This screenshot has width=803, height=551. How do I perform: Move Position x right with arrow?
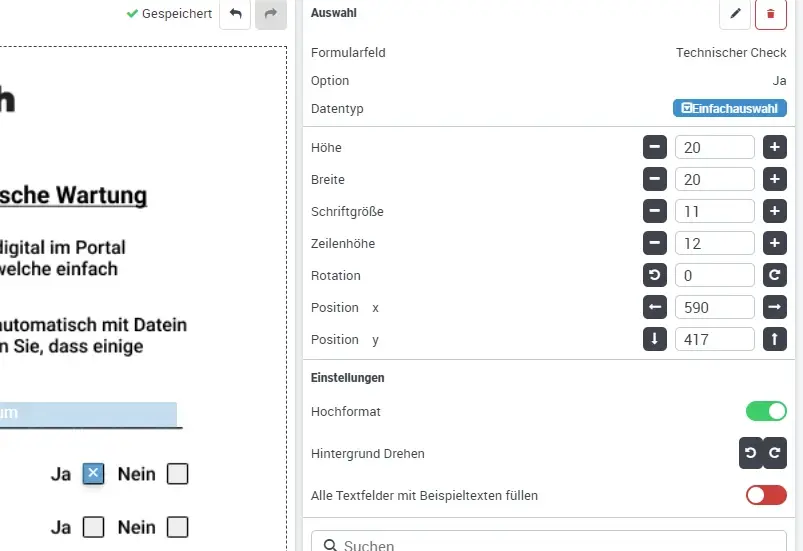tap(775, 308)
